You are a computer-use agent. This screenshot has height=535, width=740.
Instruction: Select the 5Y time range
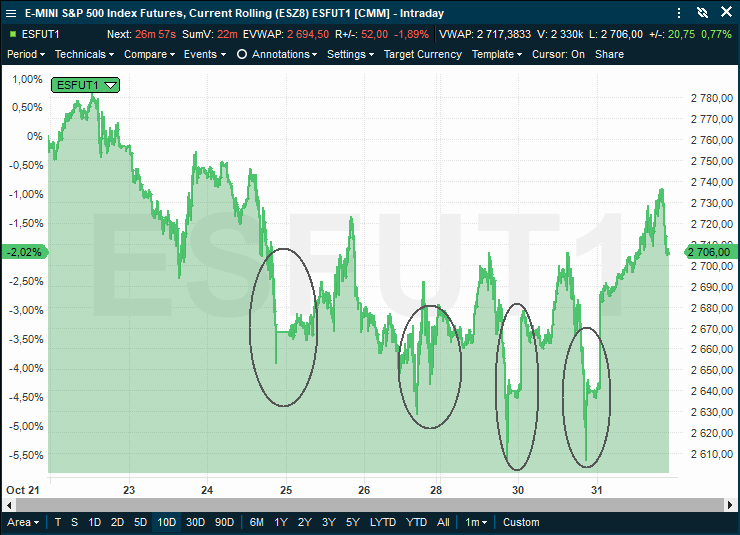[x=353, y=522]
